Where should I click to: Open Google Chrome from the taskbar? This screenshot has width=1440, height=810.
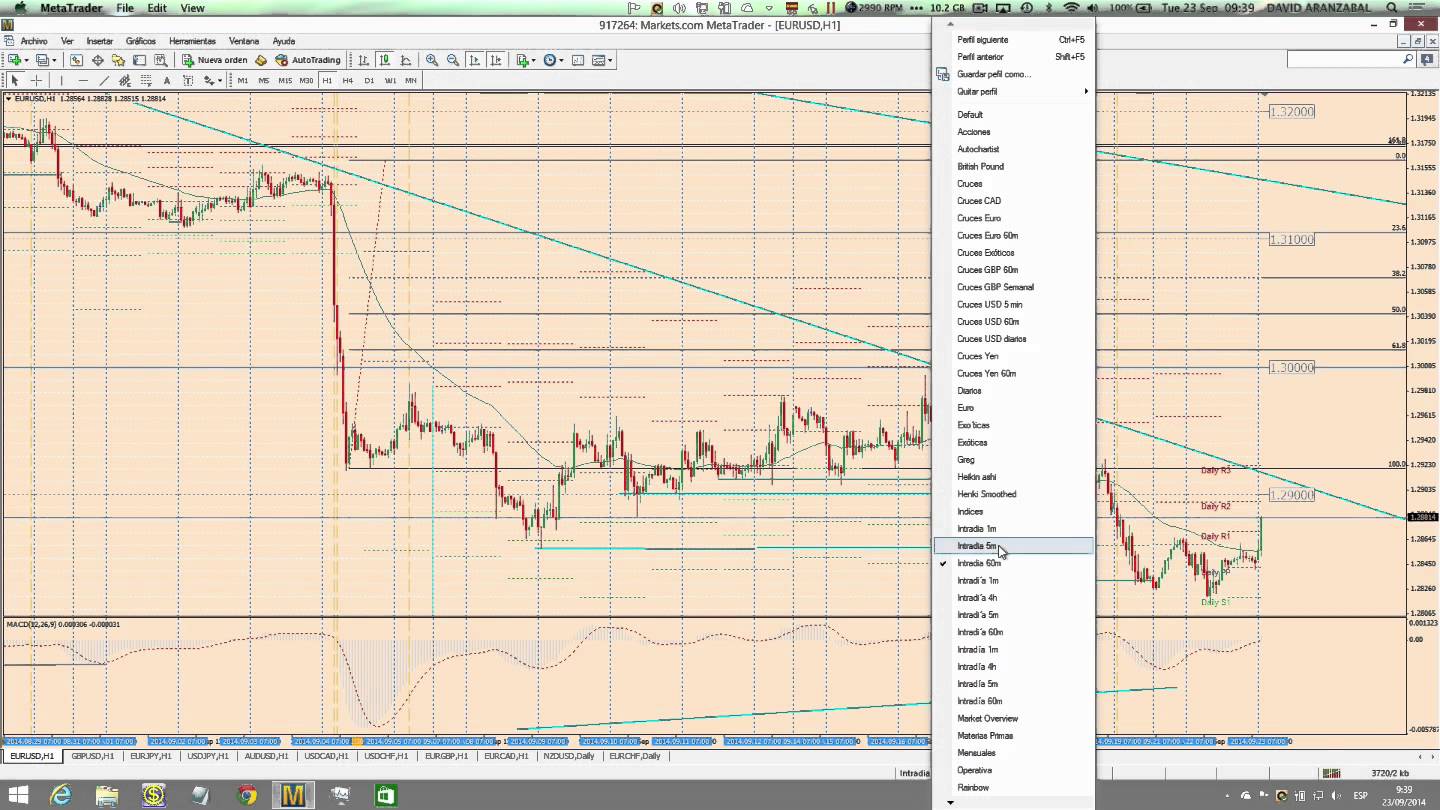[x=247, y=796]
